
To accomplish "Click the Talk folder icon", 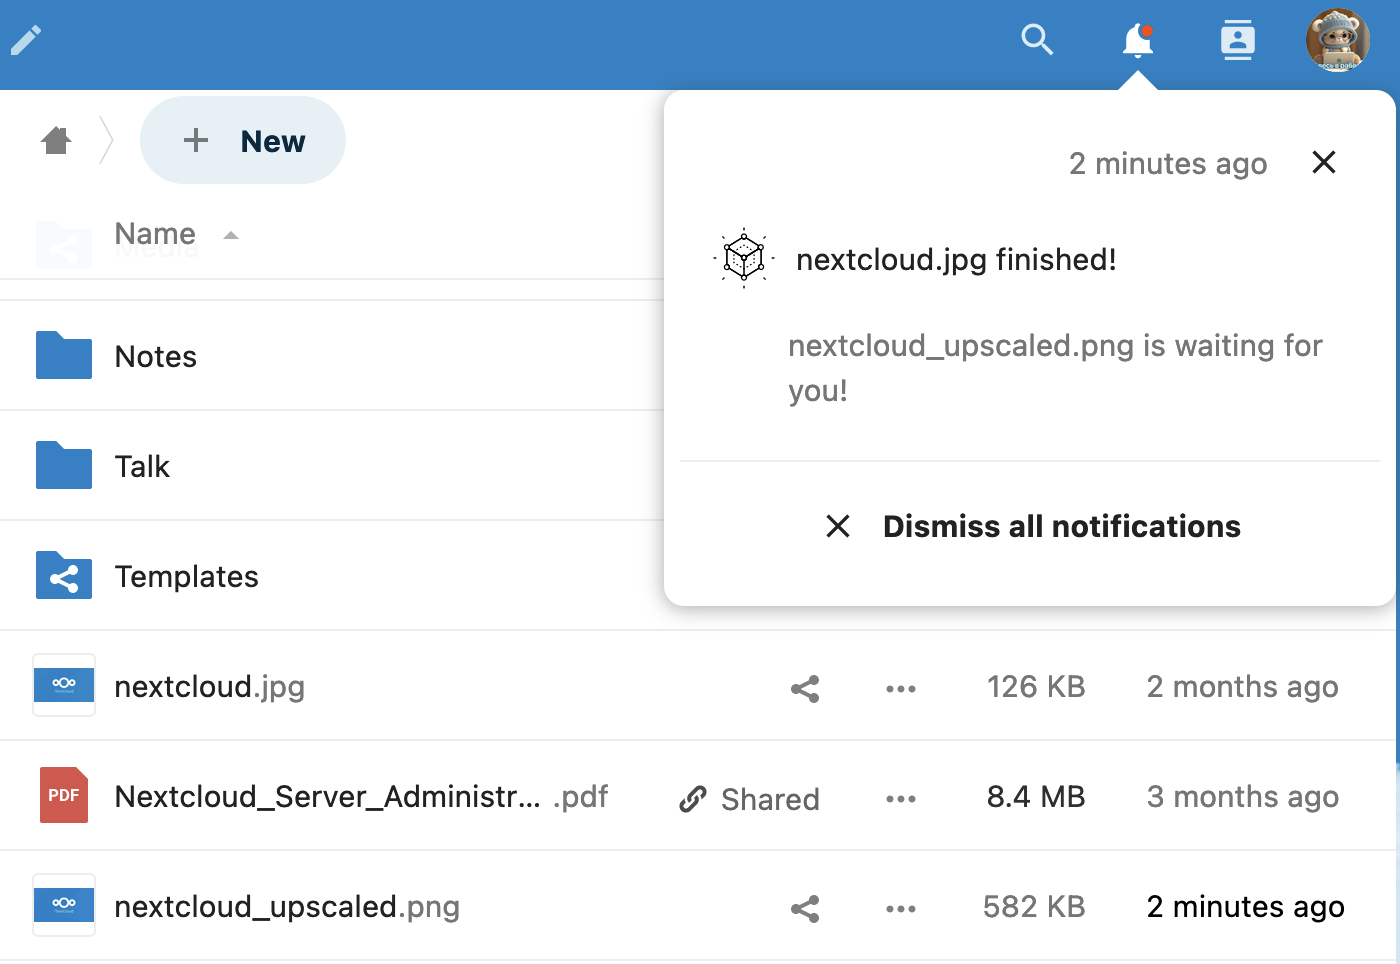I will coord(64,465).
